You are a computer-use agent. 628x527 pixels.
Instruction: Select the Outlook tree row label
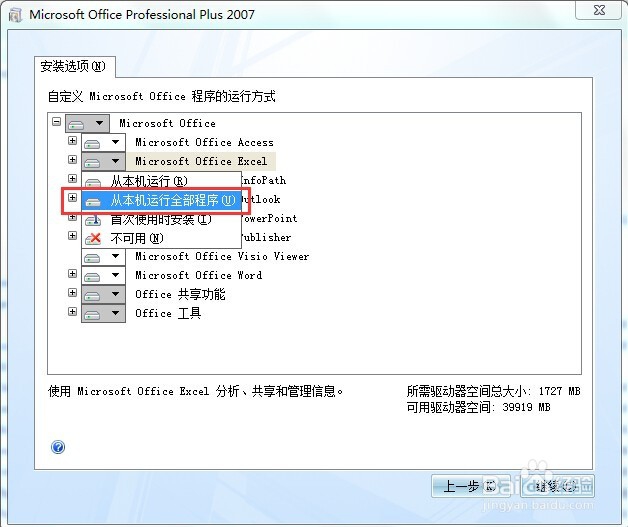pos(261,199)
